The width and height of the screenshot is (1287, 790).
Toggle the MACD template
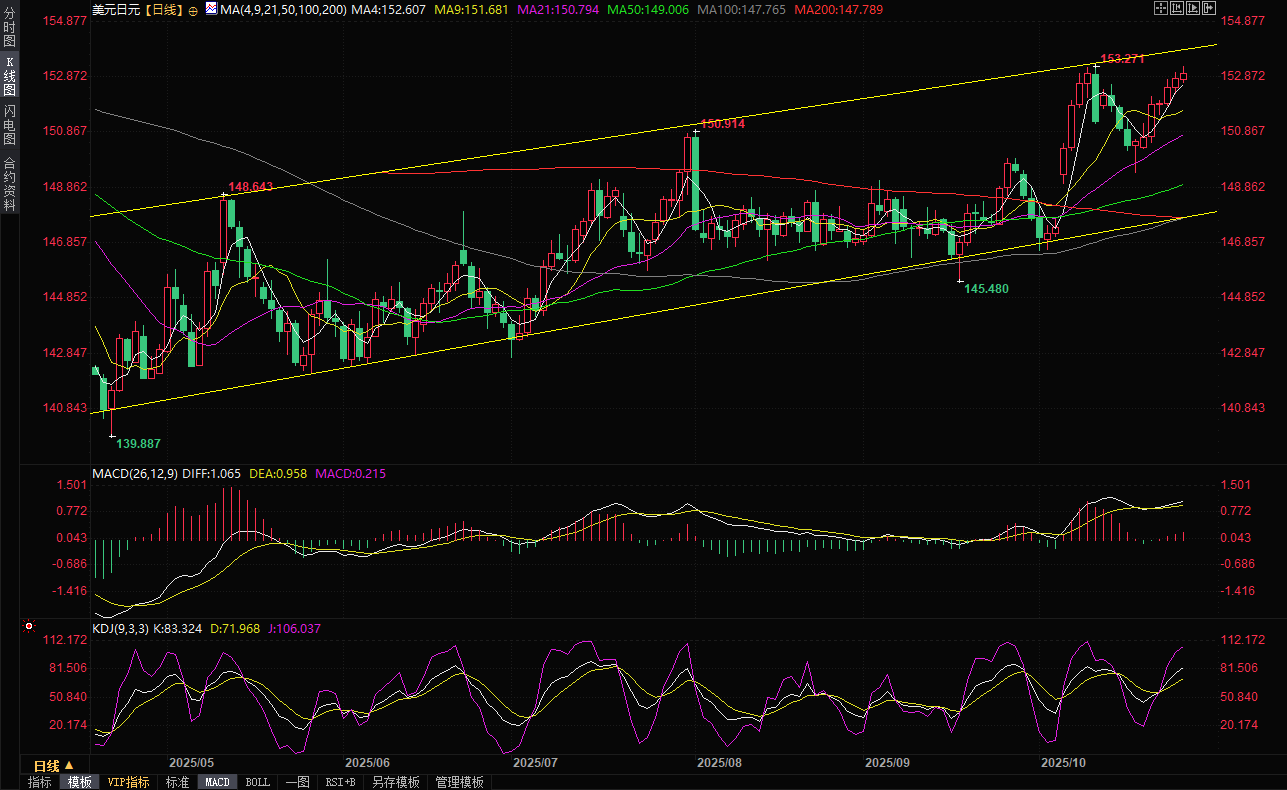(x=217, y=782)
